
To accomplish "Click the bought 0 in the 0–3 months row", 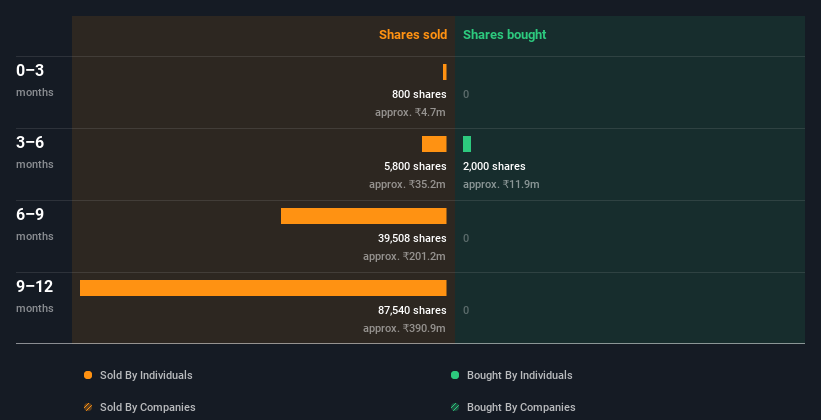I will click(x=466, y=94).
